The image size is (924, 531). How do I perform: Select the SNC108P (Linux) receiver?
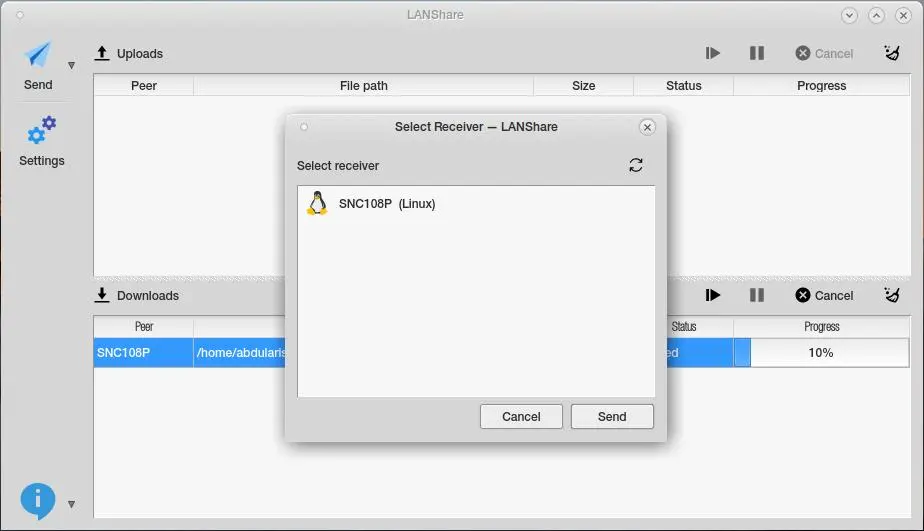[476, 203]
